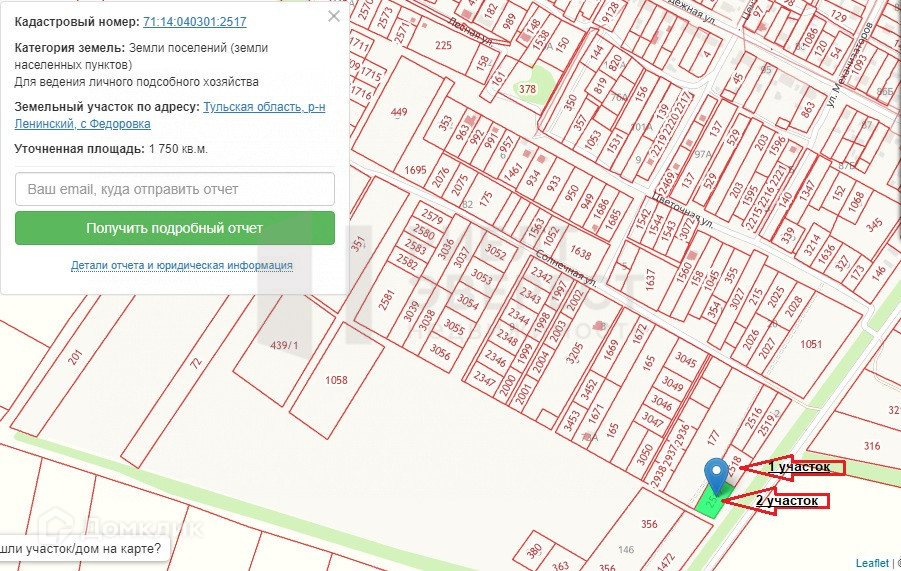Screen dimensions: 901x571
Task: Select parcel 380 on the map
Action: [534, 551]
